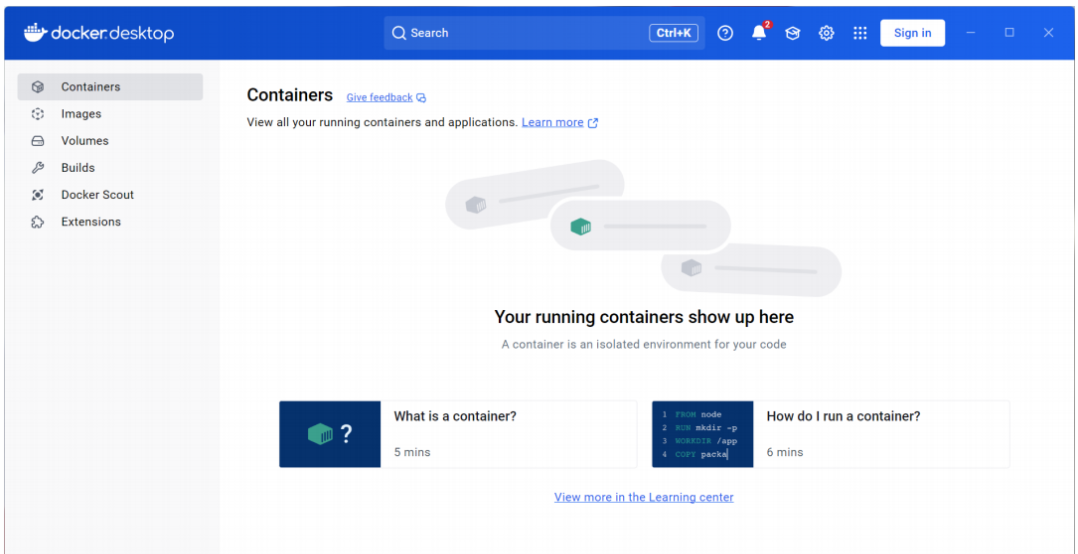Screen dimensions: 1078x554
Task: Open Docker Scout page
Action: (110, 195)
